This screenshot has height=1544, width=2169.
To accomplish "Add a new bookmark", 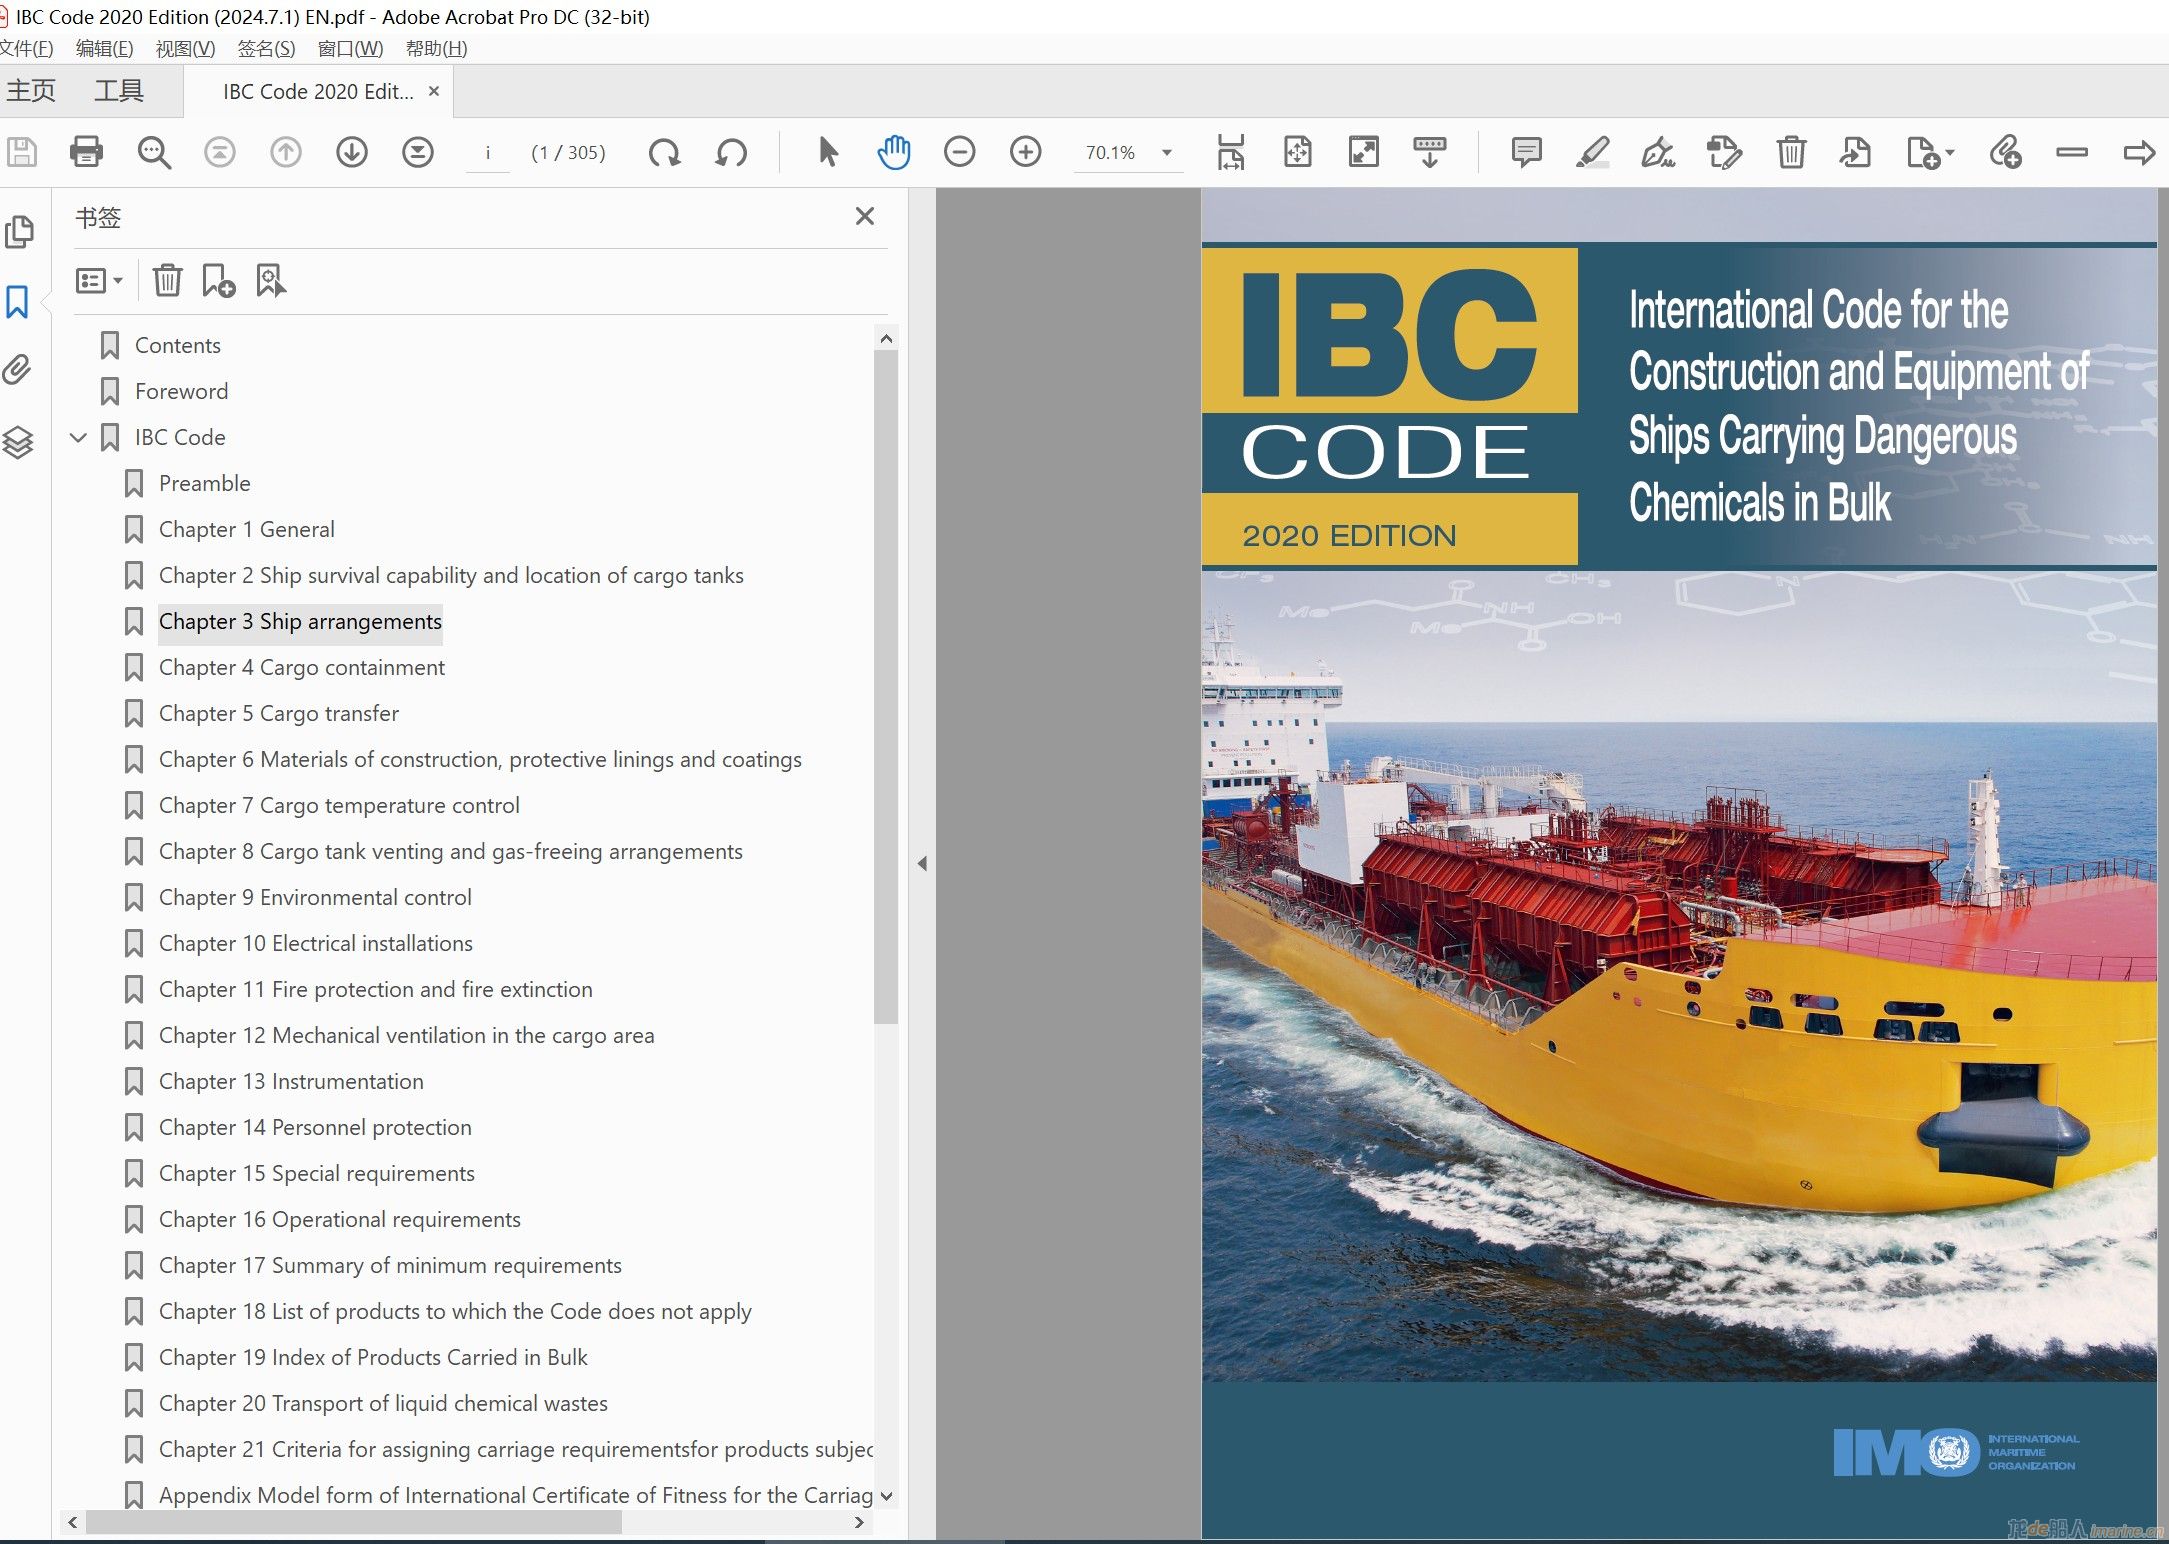I will 218,281.
